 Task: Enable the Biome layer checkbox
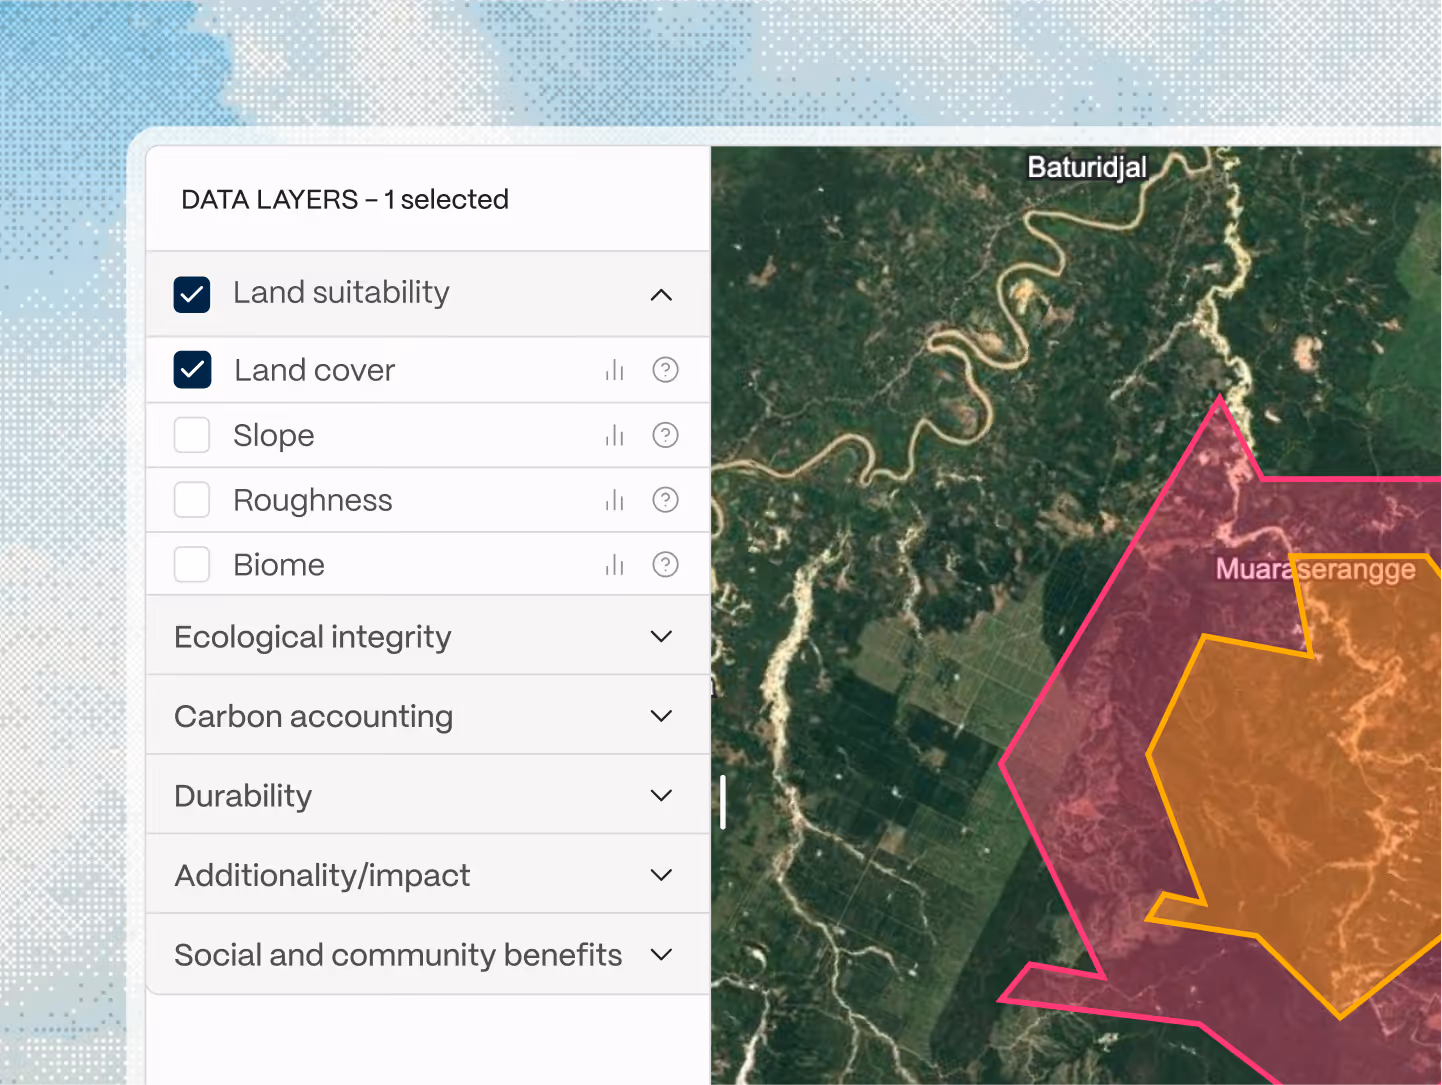tap(192, 565)
